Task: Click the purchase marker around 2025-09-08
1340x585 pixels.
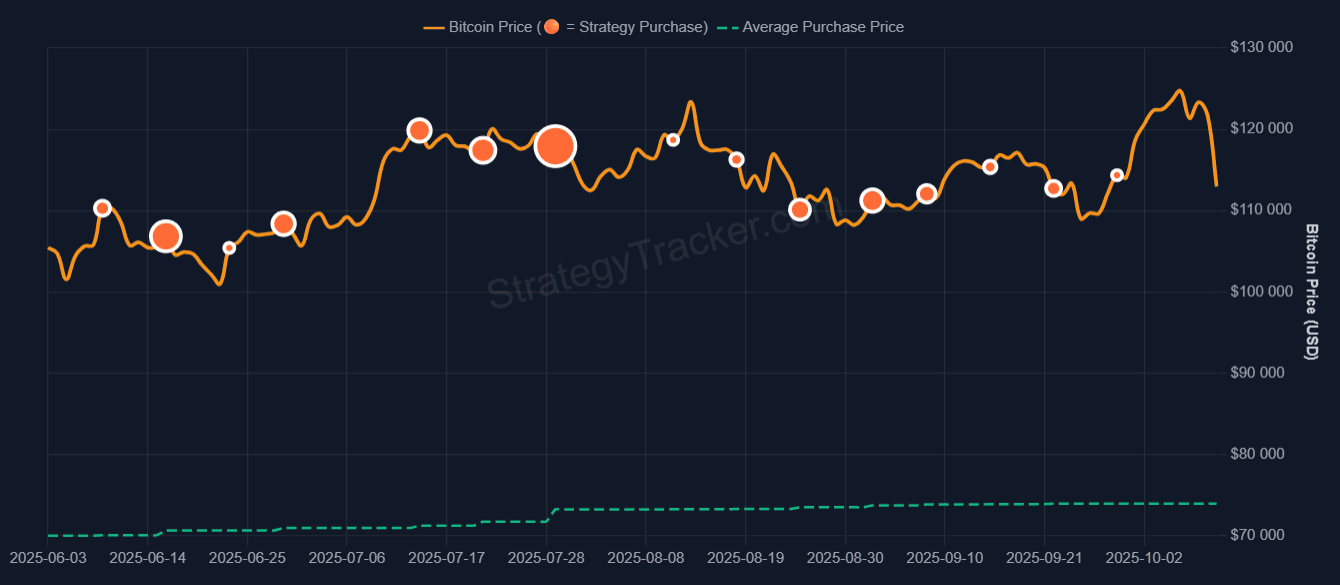Action: pos(926,194)
